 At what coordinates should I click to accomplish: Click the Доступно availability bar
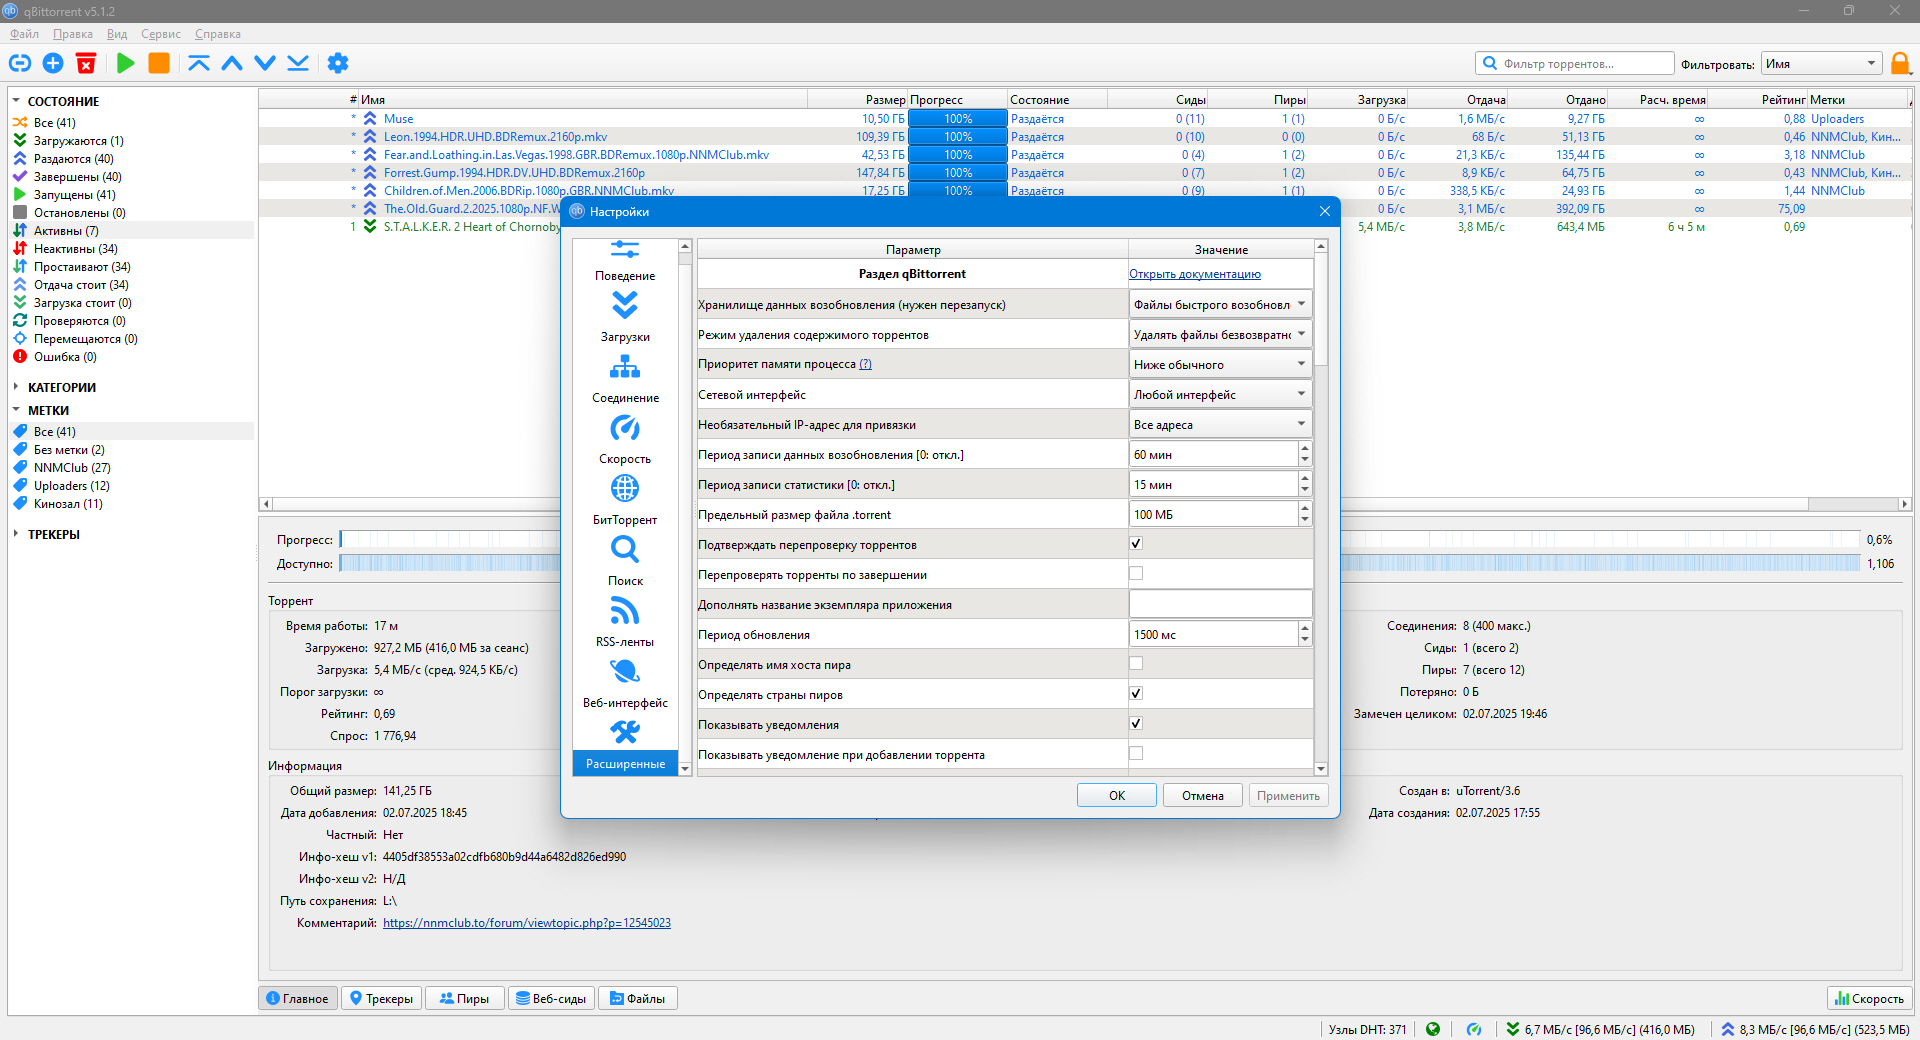[x=1100, y=564]
